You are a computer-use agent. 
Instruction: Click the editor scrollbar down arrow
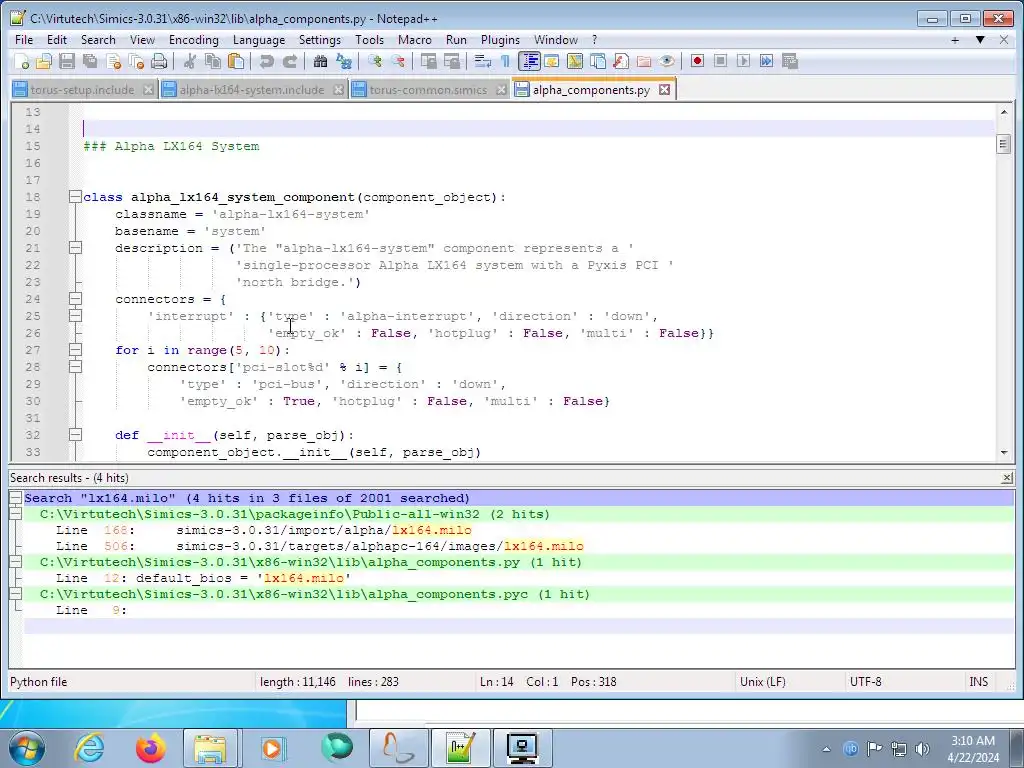pyautogui.click(x=1004, y=453)
